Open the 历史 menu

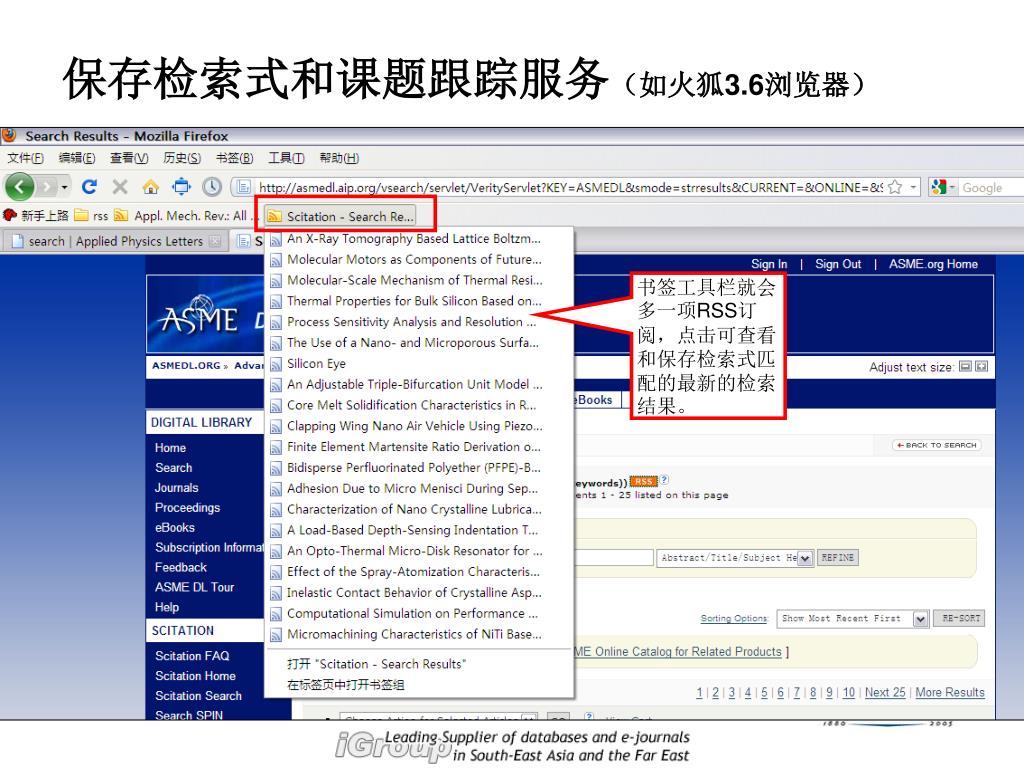(182, 158)
